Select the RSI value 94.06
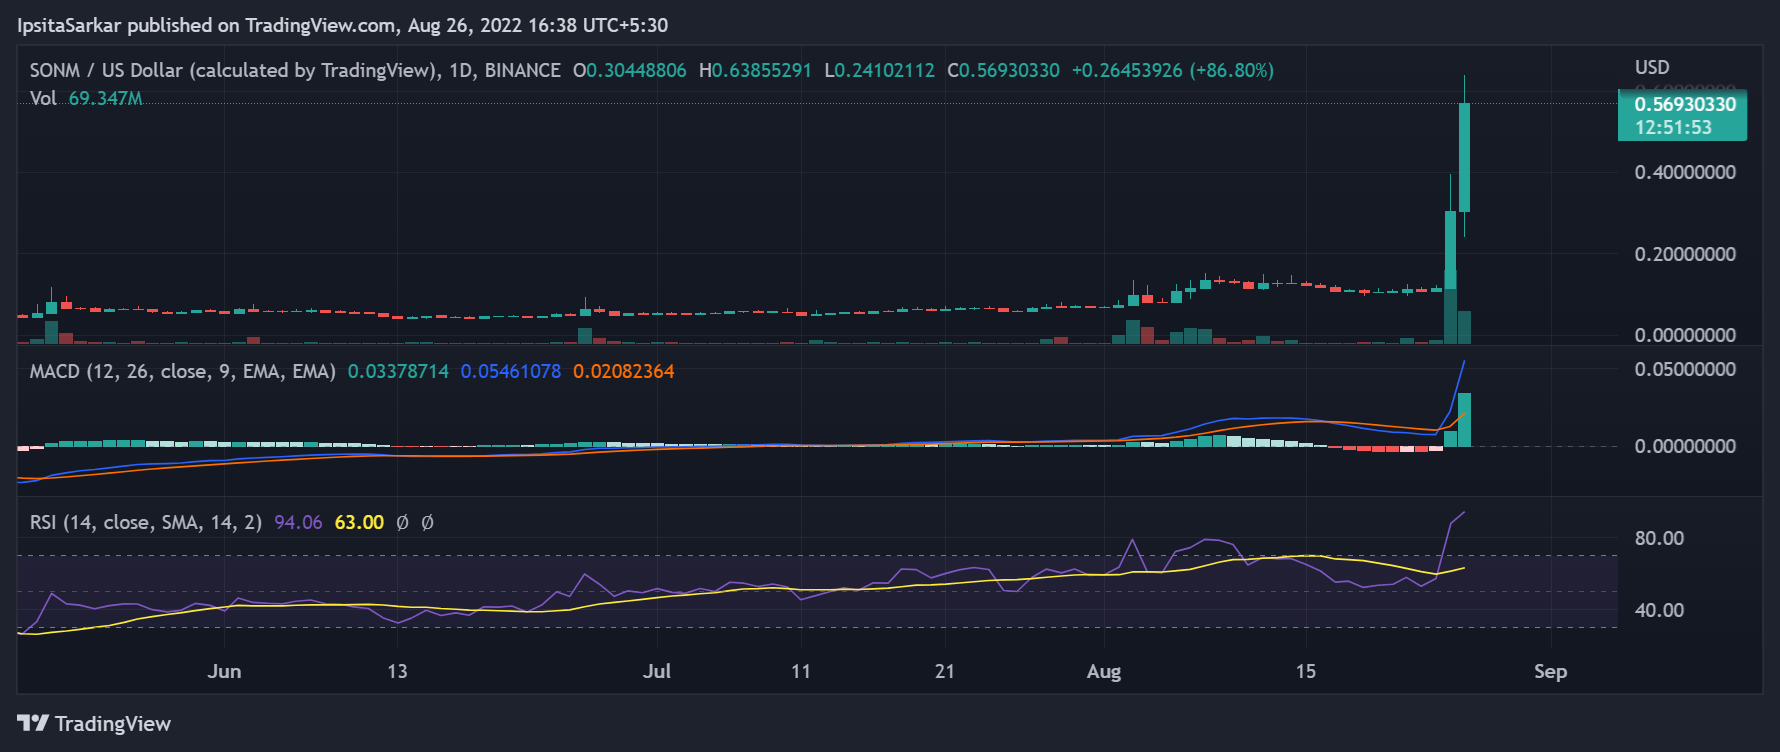 click(x=298, y=522)
